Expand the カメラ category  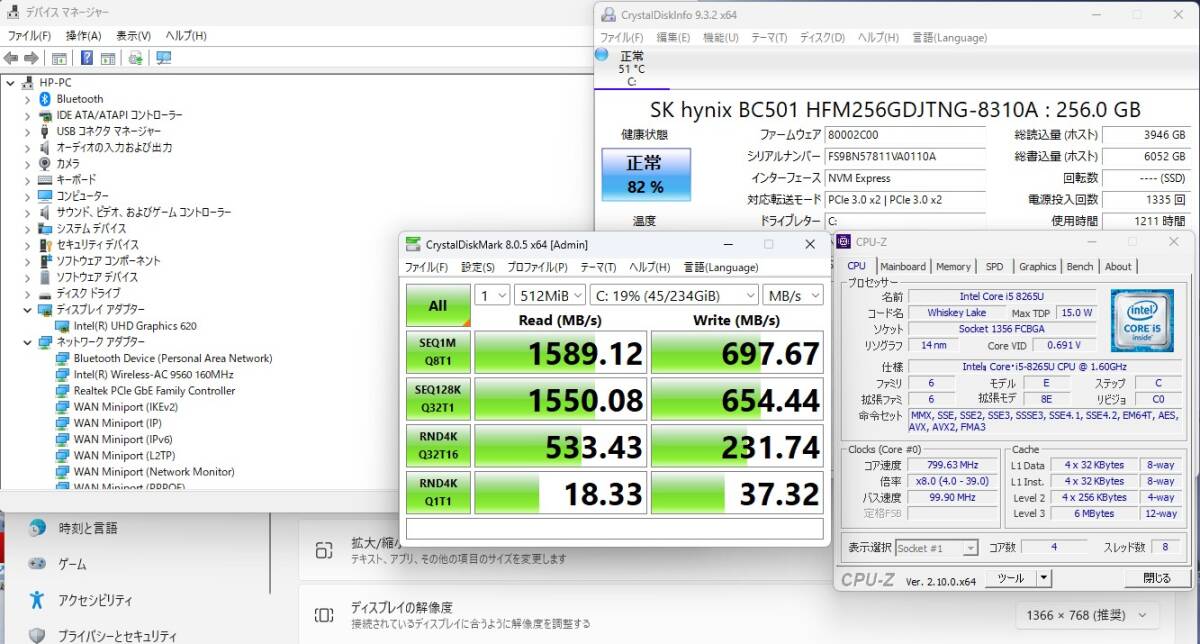(x=27, y=163)
